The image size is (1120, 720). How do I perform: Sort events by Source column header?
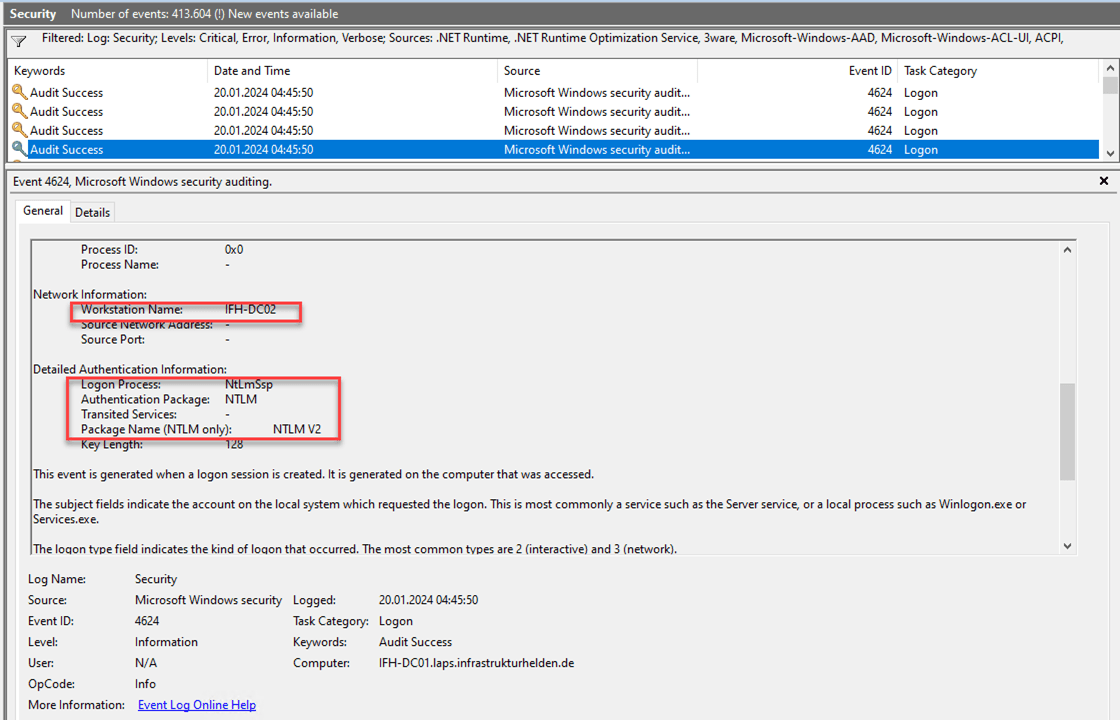597,71
